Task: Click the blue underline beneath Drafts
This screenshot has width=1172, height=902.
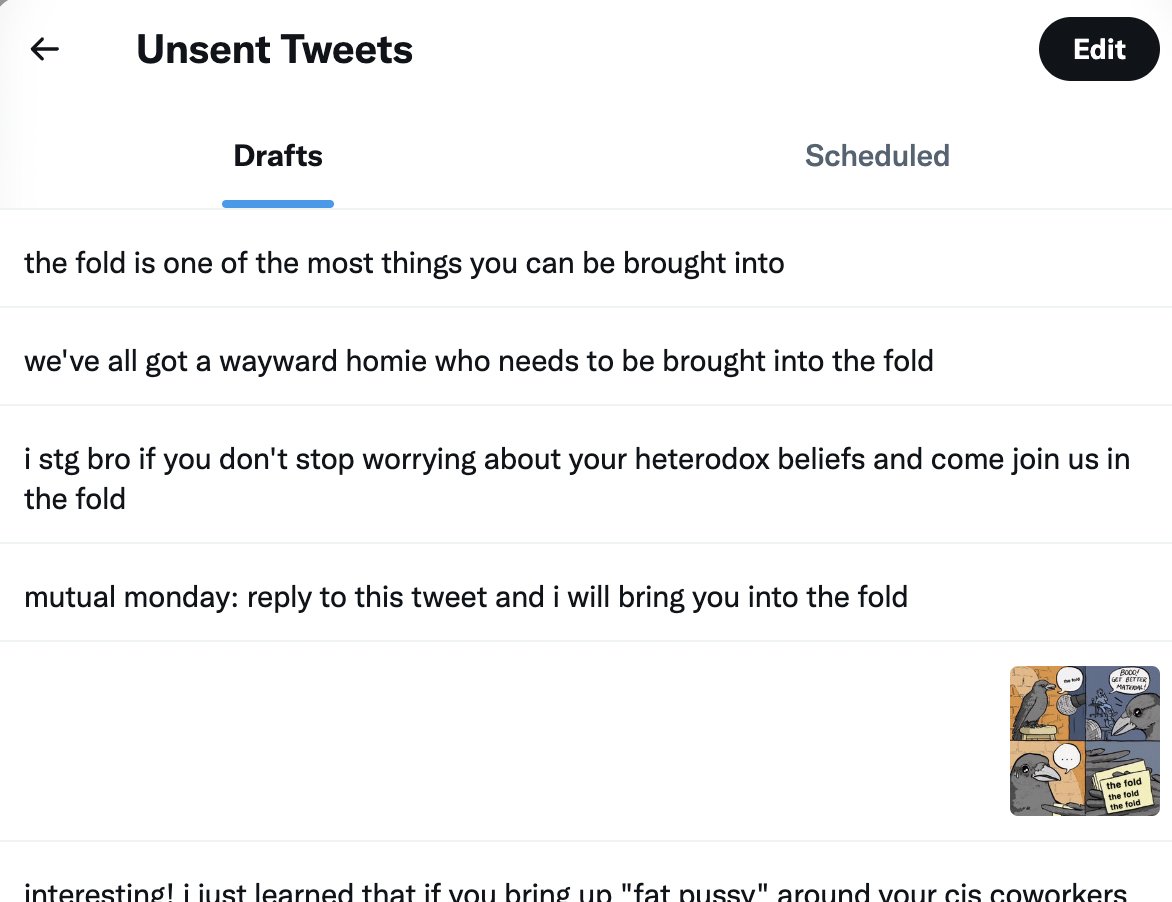Action: [278, 204]
